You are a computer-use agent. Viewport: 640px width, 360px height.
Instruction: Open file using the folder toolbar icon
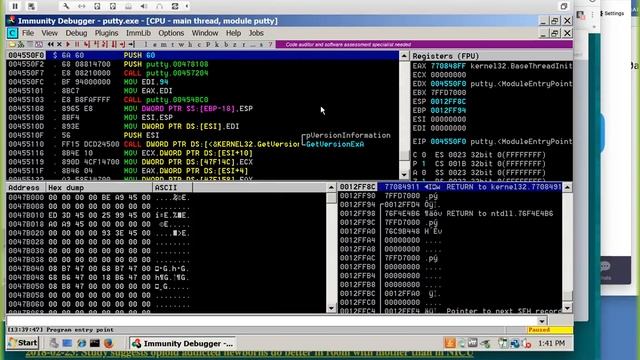tap(12, 44)
